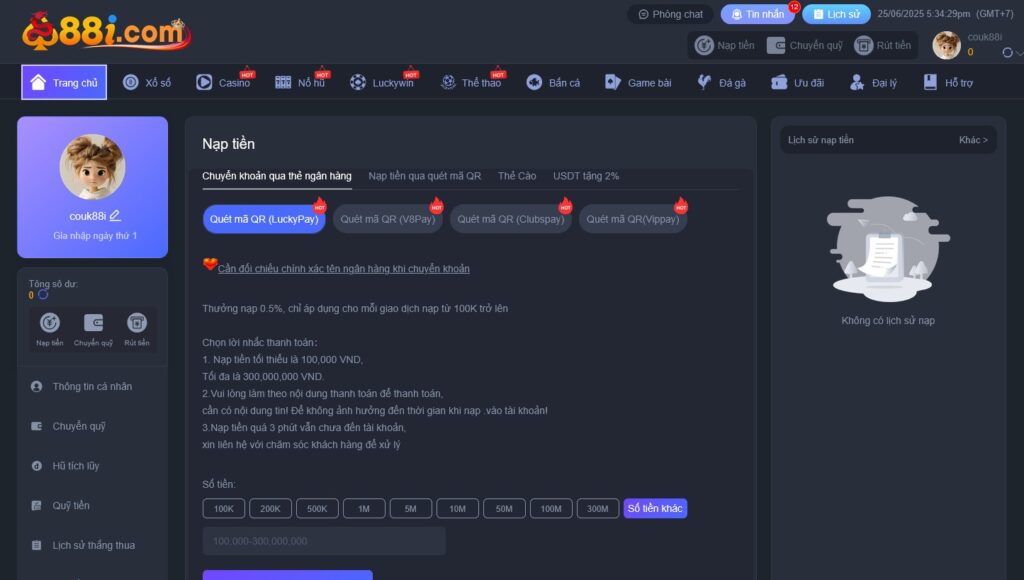Image resolution: width=1024 pixels, height=580 pixels.
Task: Select Số tiền khác option
Action: coord(655,509)
